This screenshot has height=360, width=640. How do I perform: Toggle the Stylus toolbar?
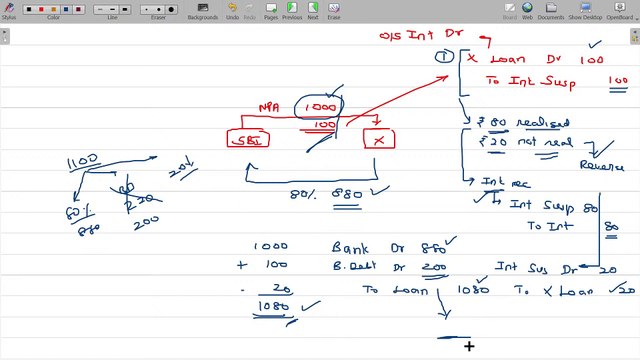point(9,11)
